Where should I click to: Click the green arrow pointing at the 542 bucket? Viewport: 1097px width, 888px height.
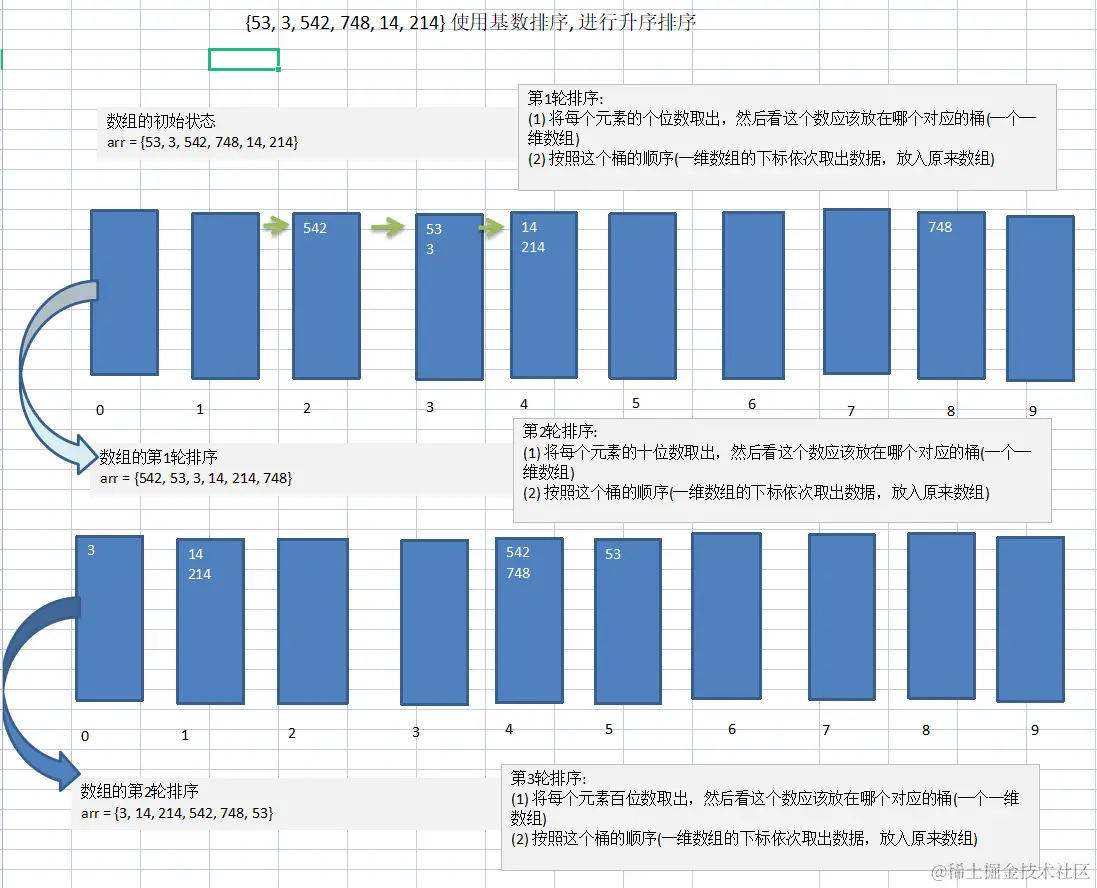(x=276, y=226)
